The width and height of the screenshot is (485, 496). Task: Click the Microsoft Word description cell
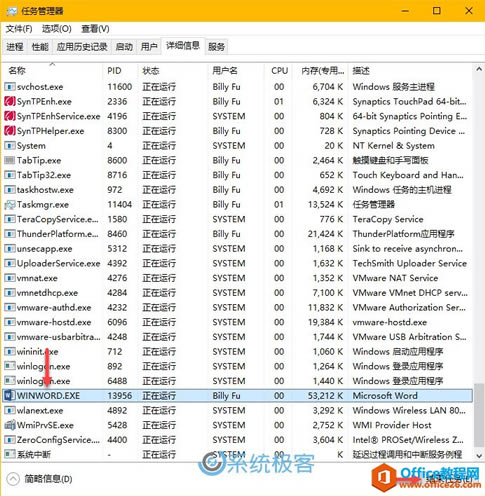pyautogui.click(x=385, y=396)
